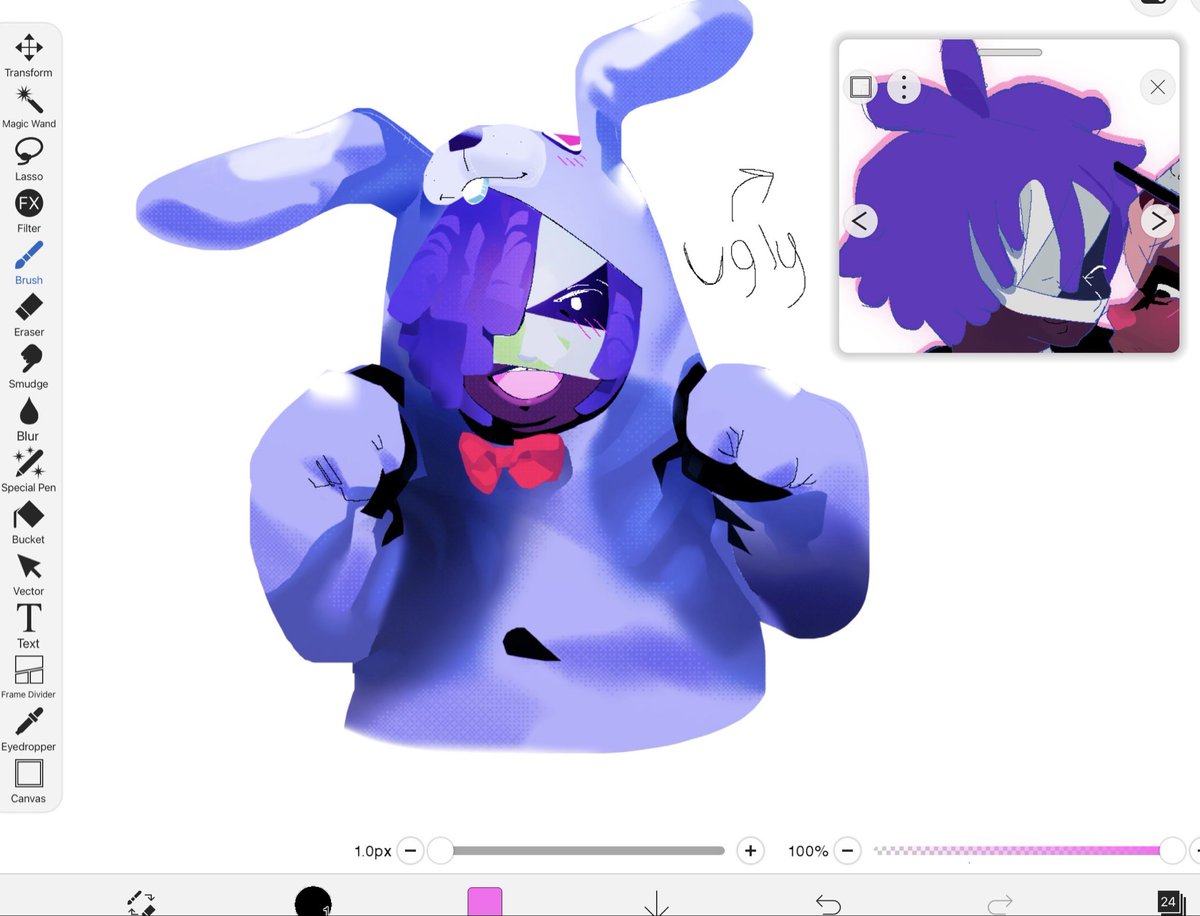
Task: Select the Transform tool
Action: pos(29,56)
